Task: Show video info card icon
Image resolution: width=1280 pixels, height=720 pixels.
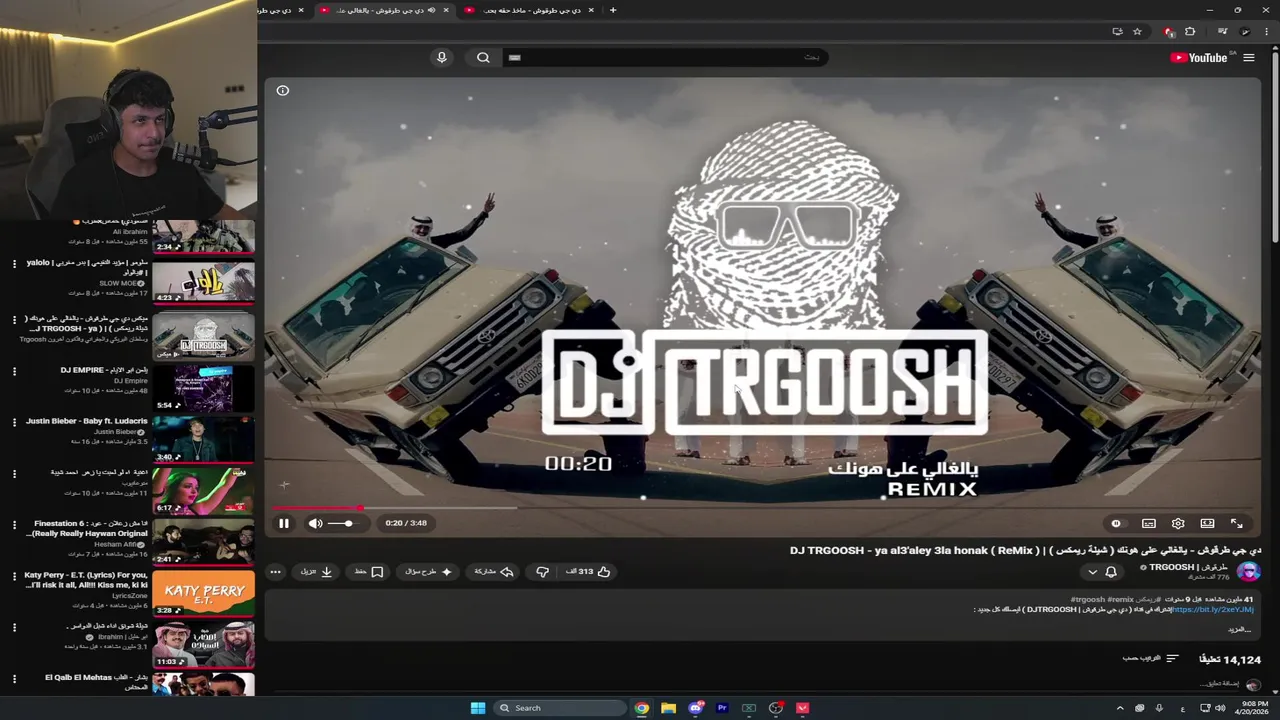Action: pos(283,91)
